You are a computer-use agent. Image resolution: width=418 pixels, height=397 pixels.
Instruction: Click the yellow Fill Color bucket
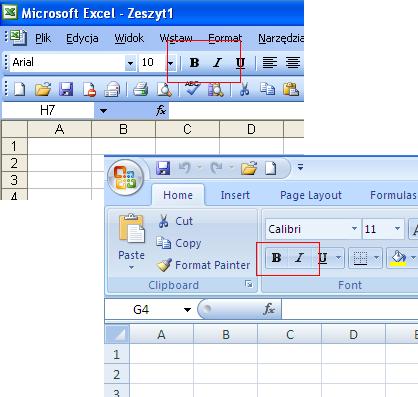click(398, 258)
